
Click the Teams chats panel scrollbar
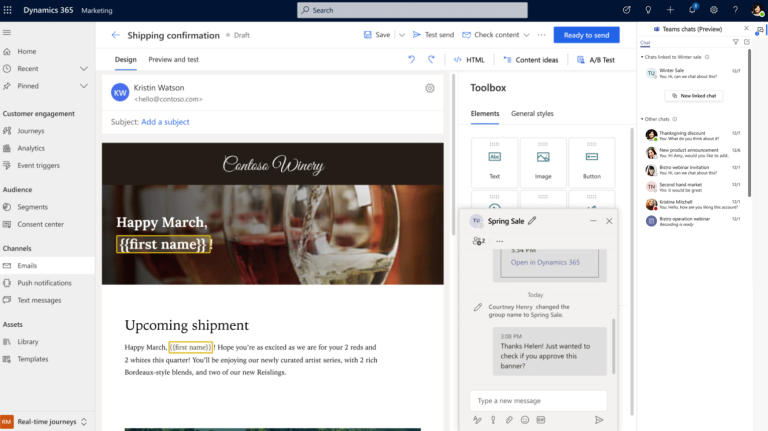coord(749,122)
